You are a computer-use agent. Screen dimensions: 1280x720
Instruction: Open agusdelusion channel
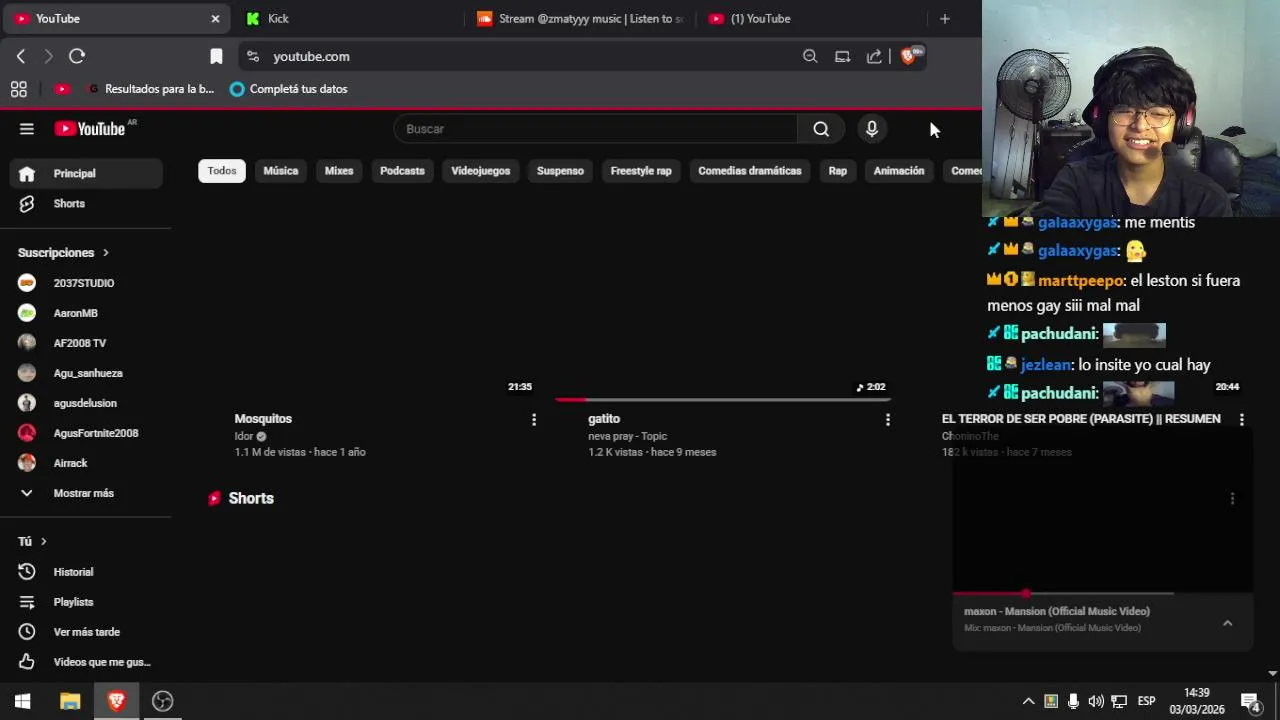pyautogui.click(x=86, y=403)
